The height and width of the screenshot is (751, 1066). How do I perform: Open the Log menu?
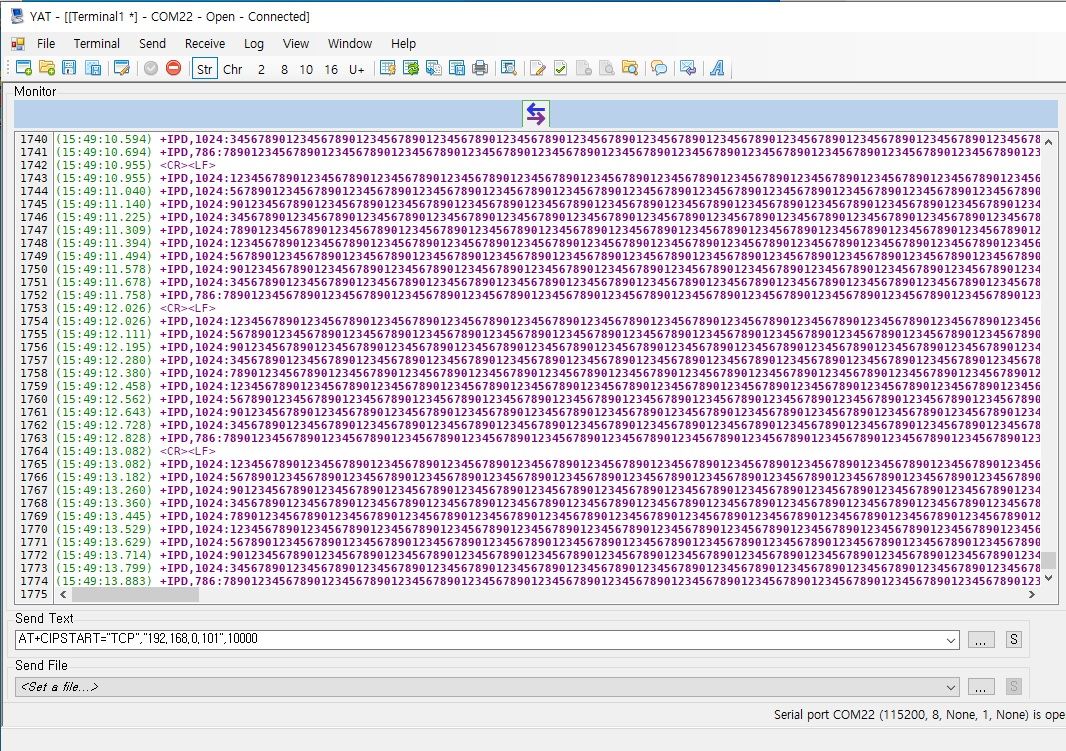pyautogui.click(x=254, y=43)
